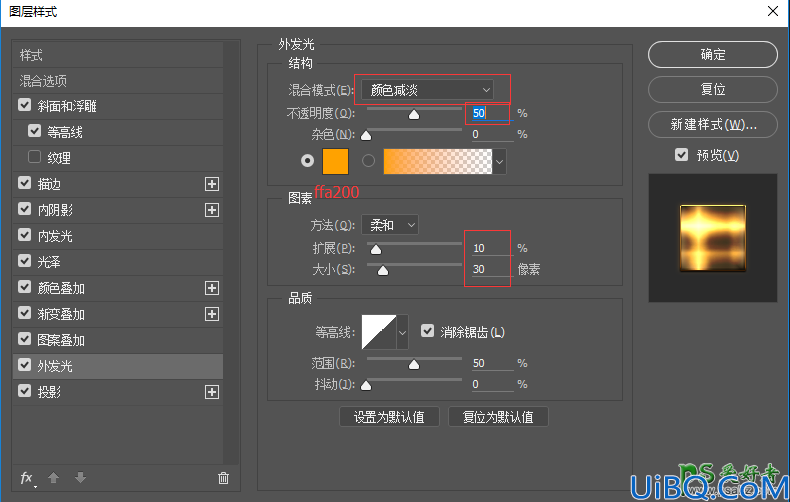Click the gold style preview thumbnail
The height and width of the screenshot is (502, 790).
point(712,238)
